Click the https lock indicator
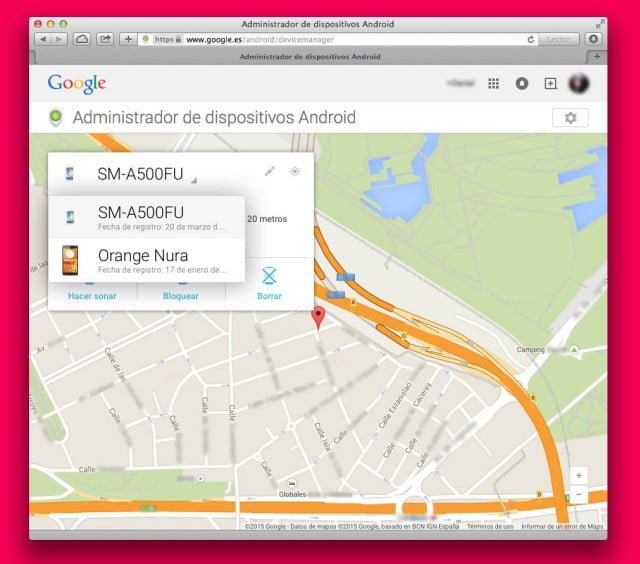 tap(168, 40)
